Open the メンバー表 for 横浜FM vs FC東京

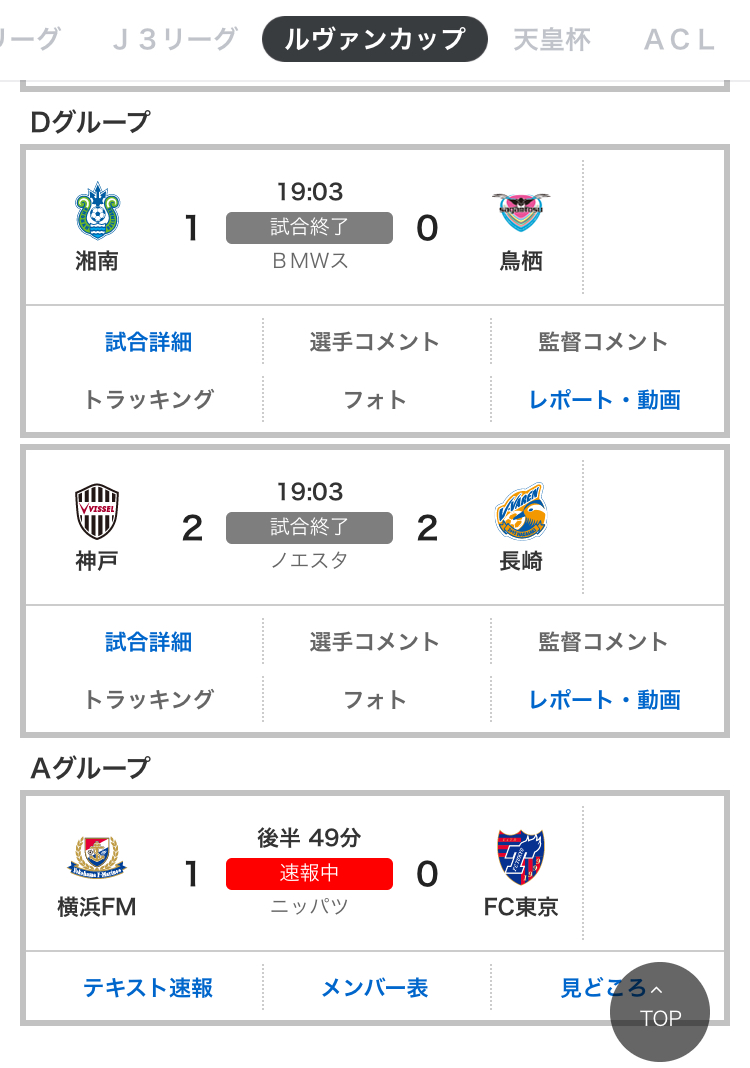click(374, 988)
